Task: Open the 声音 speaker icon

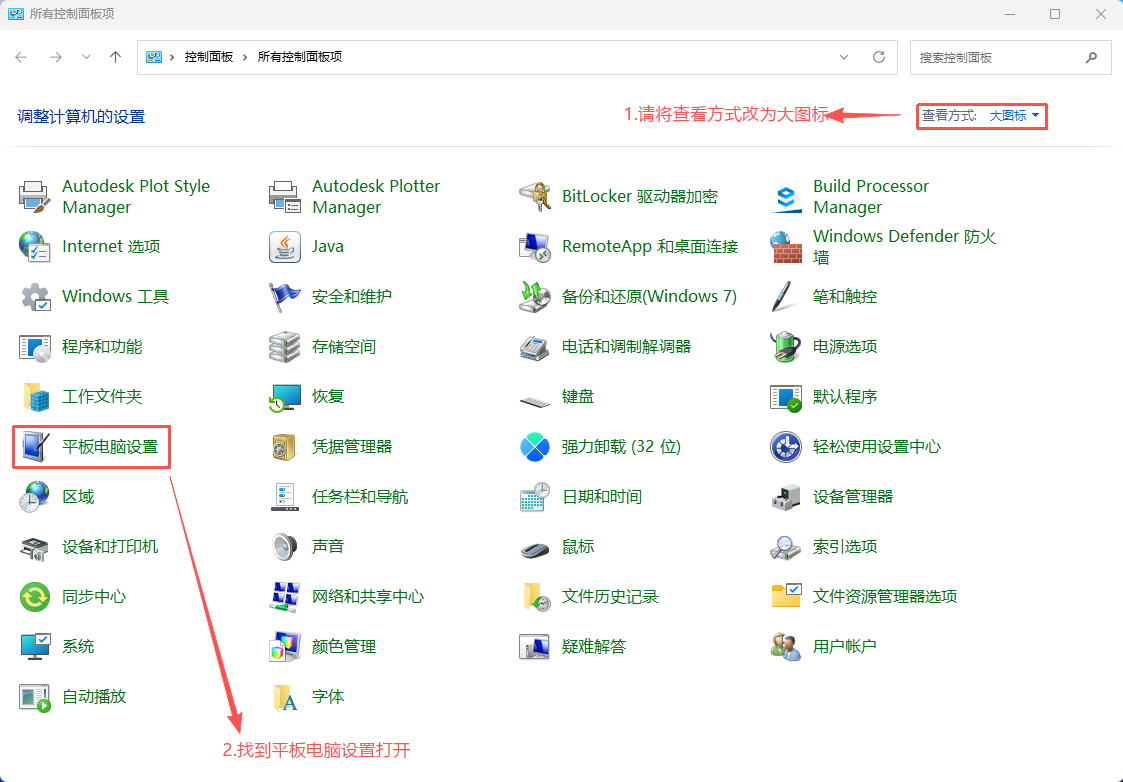Action: (x=285, y=547)
